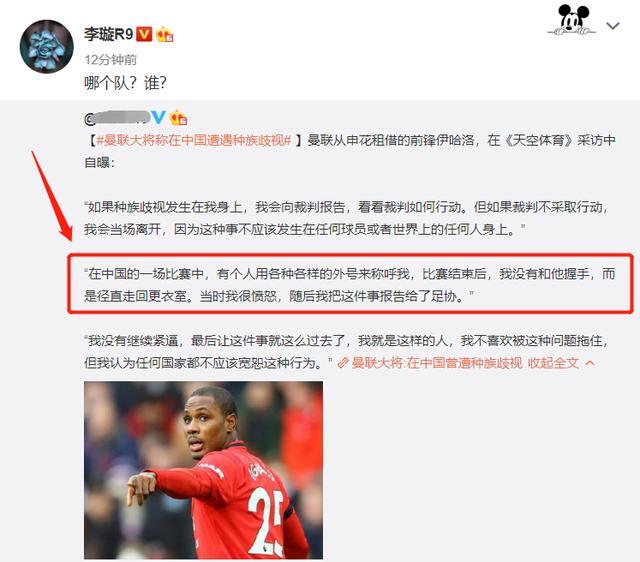Click the red arrow annotation

(52, 195)
